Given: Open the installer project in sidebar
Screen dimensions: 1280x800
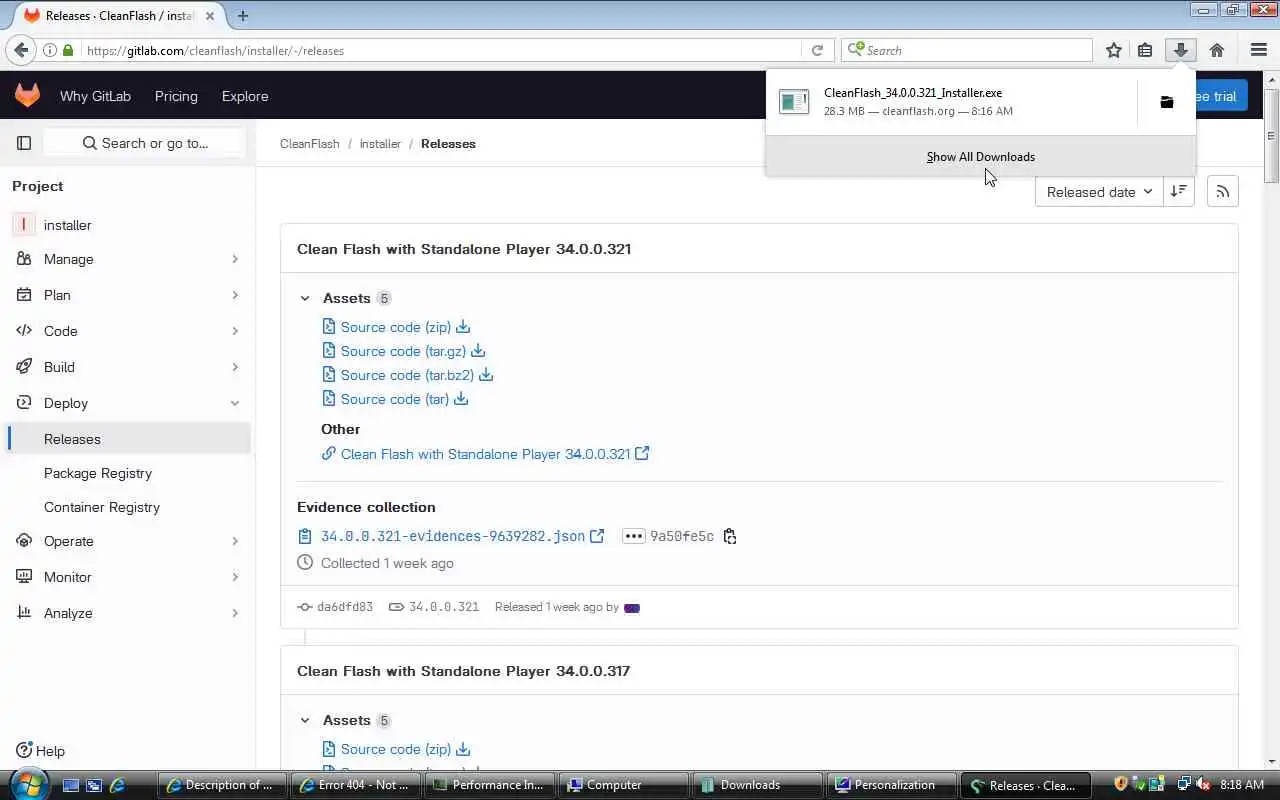Looking at the screenshot, I should point(128,225).
